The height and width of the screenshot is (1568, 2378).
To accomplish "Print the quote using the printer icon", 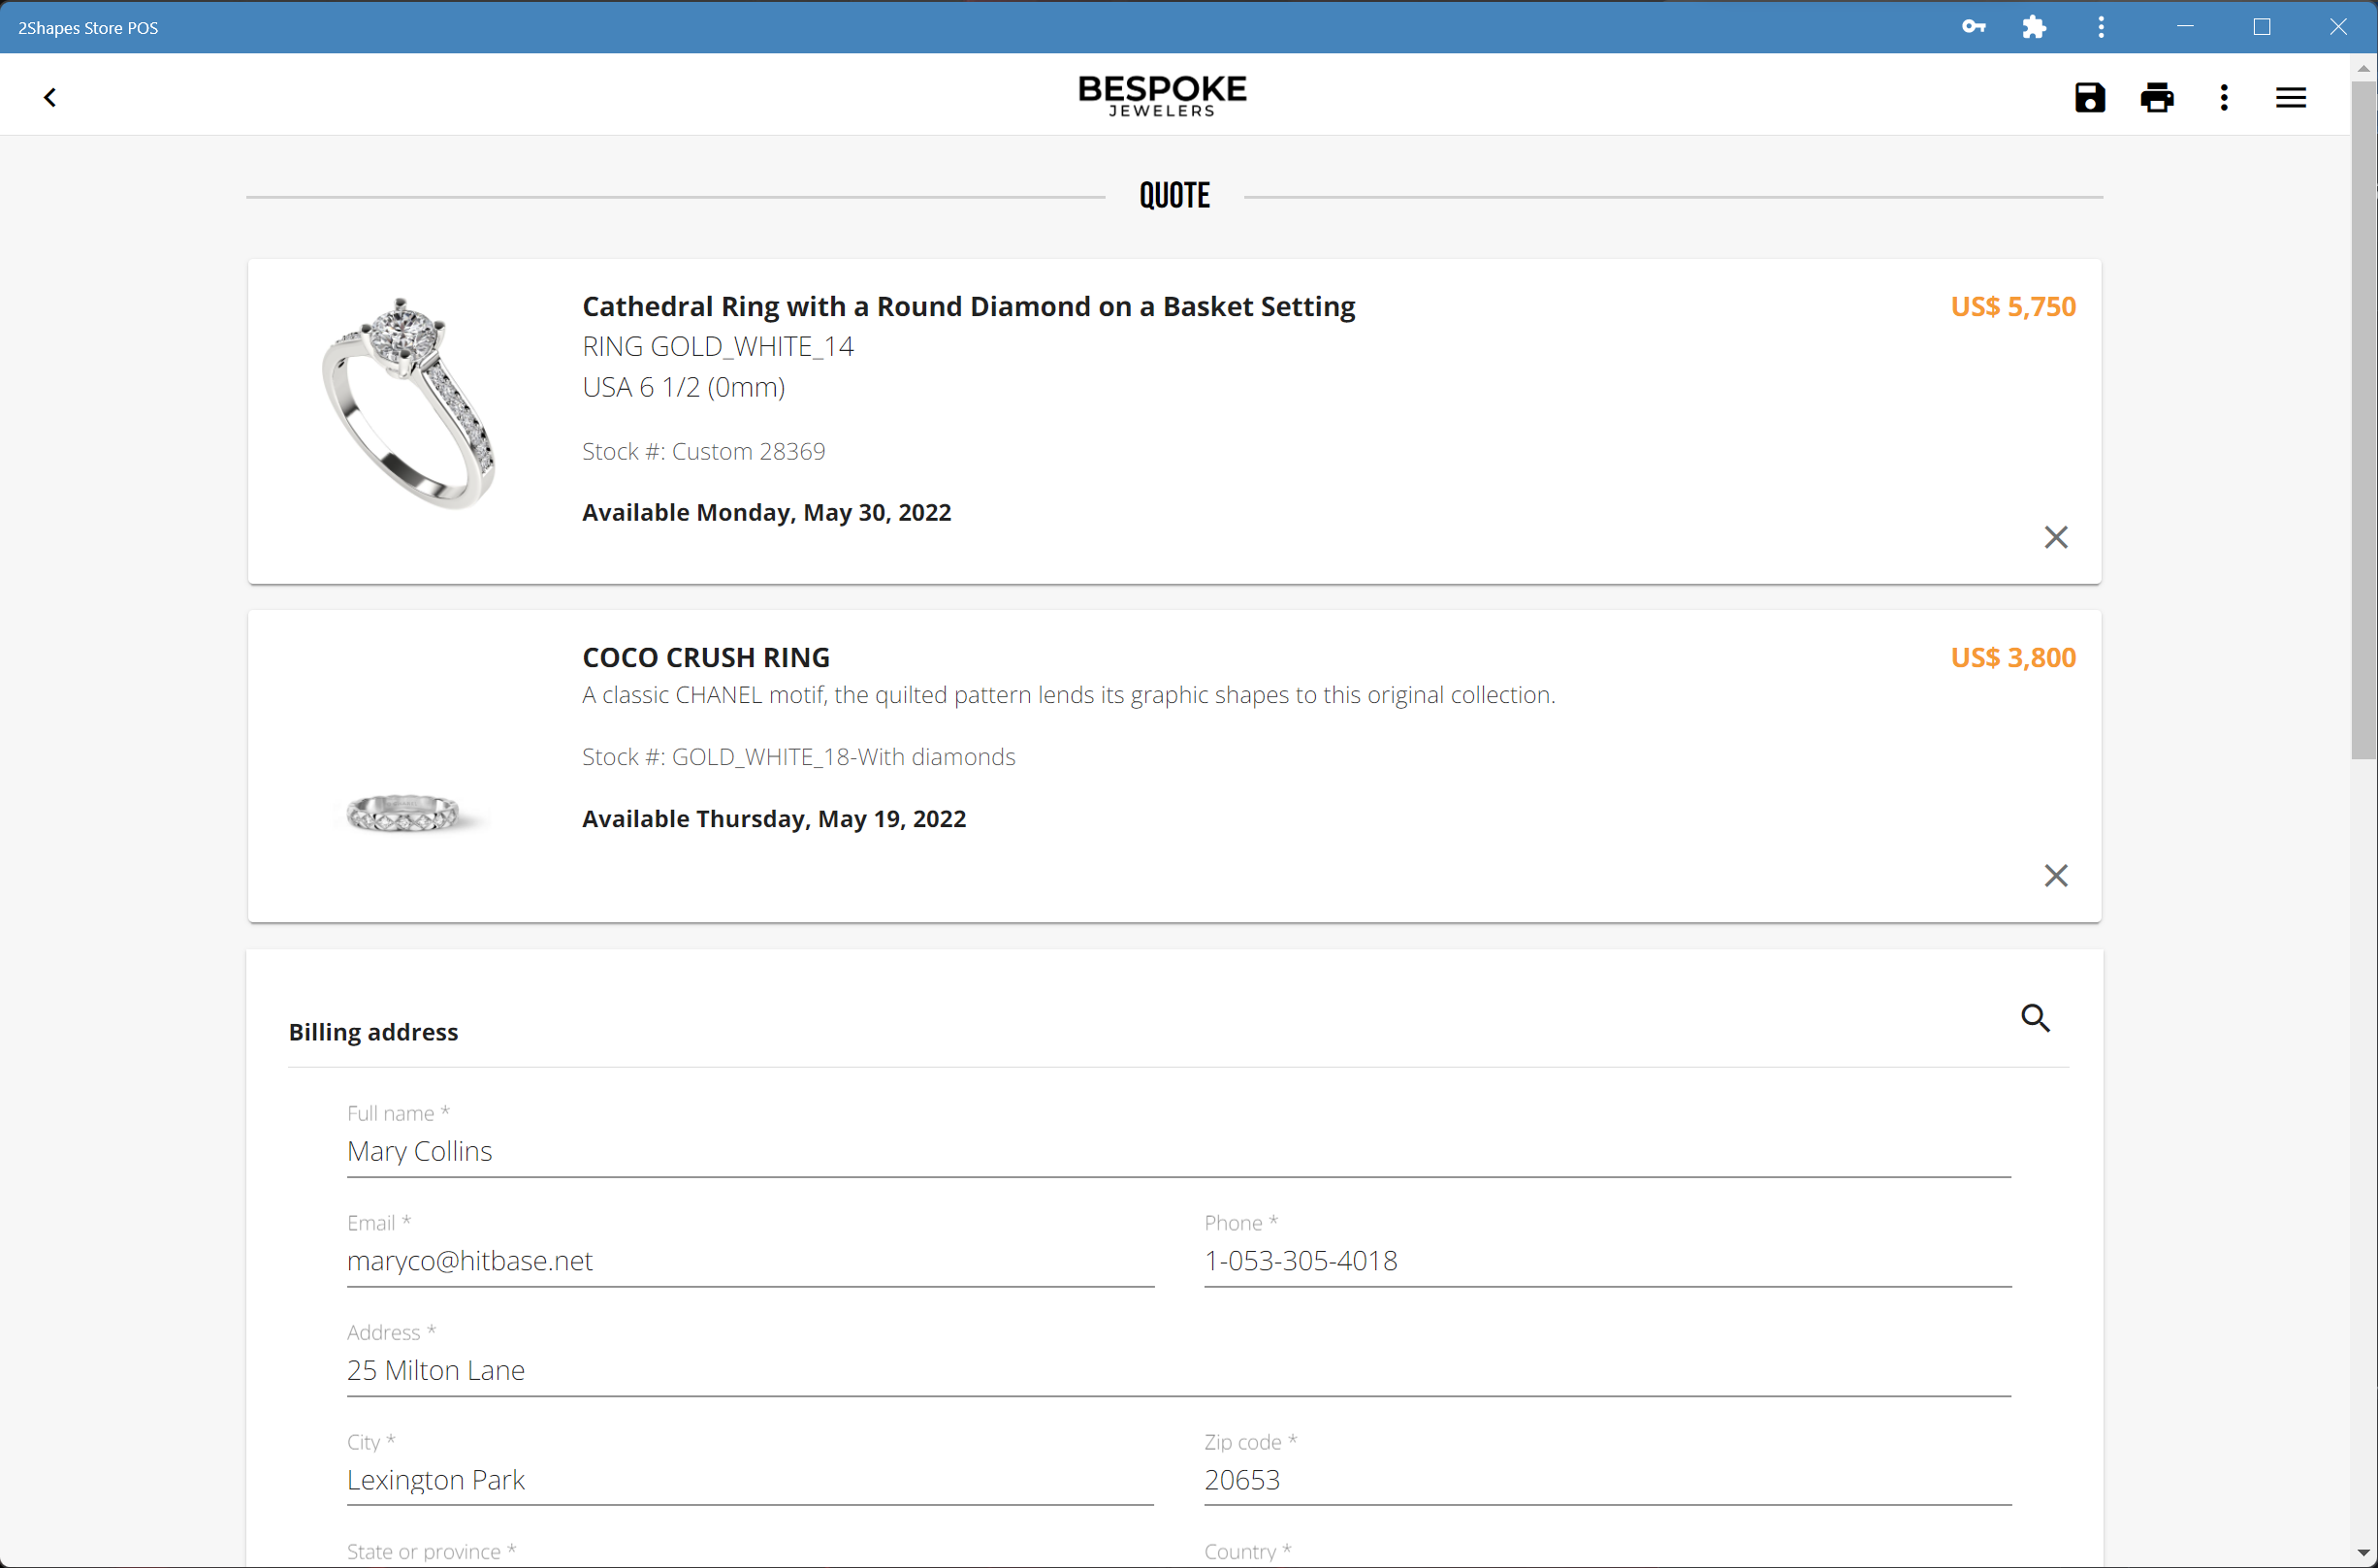I will pyautogui.click(x=2156, y=97).
